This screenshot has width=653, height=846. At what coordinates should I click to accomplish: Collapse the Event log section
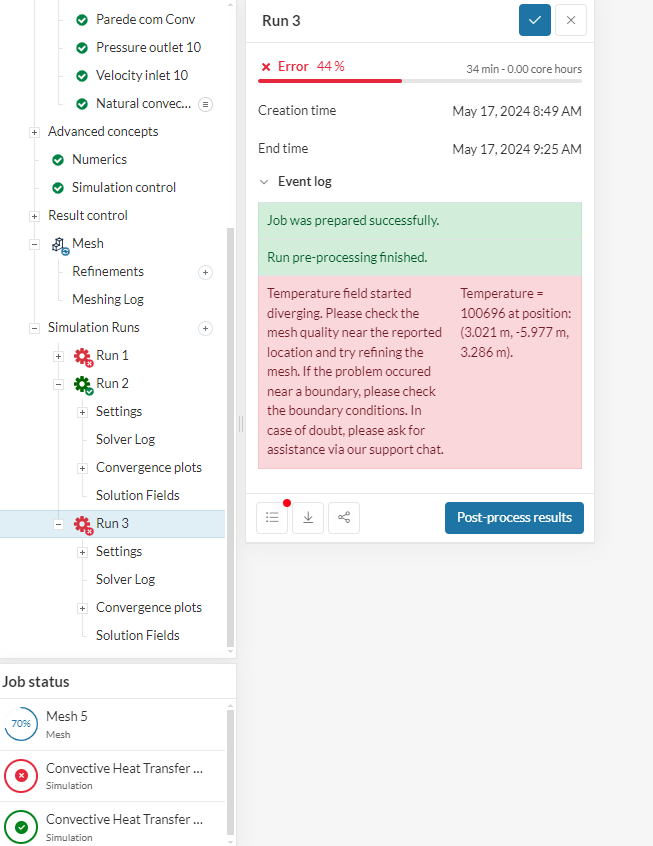click(264, 182)
